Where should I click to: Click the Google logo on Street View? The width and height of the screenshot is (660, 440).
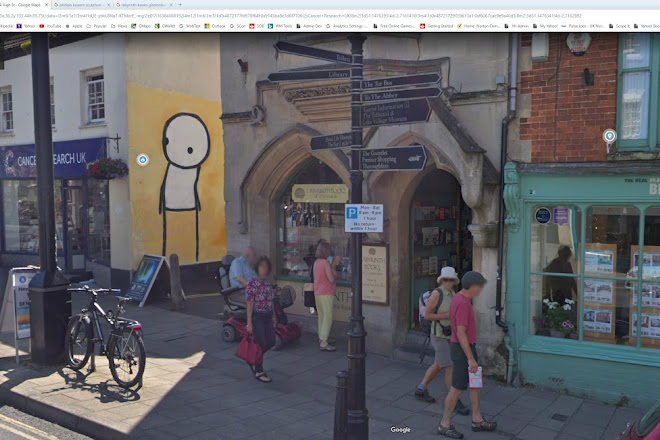coord(400,429)
